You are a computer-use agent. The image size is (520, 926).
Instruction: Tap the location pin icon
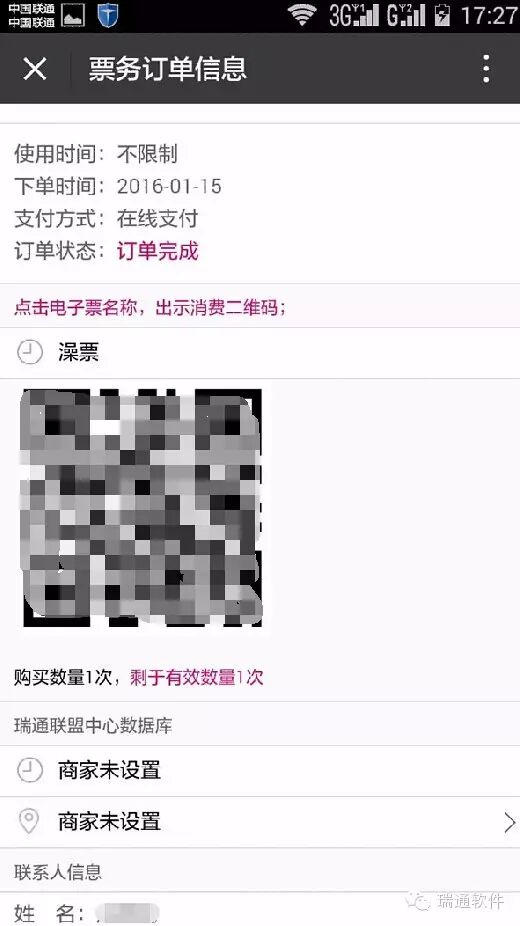pyautogui.click(x=30, y=821)
